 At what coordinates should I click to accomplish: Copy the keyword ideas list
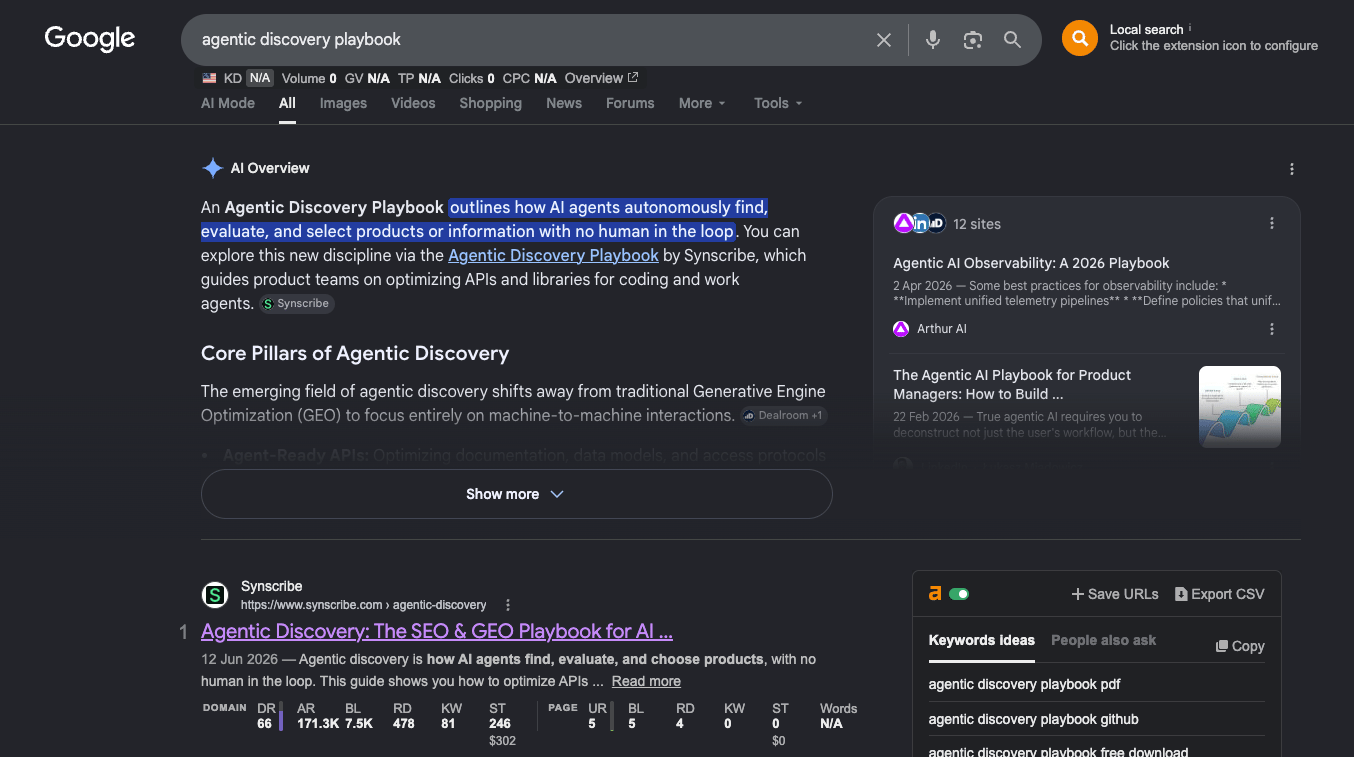pyautogui.click(x=1240, y=646)
